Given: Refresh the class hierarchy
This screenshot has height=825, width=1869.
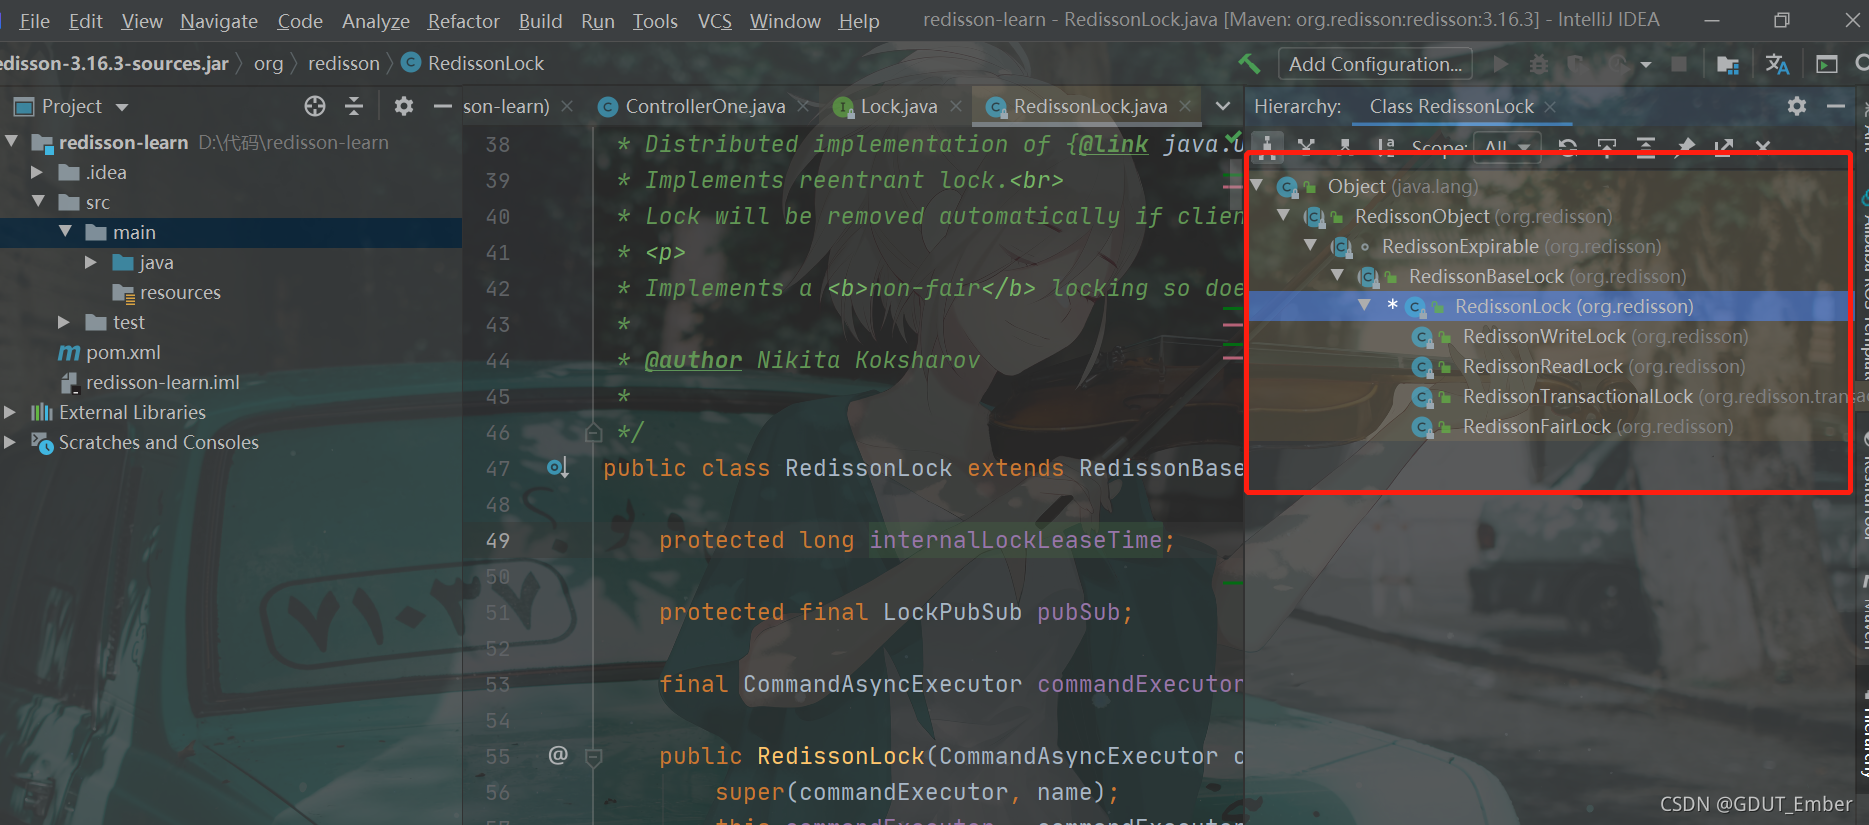Looking at the screenshot, I should pos(1568,147).
